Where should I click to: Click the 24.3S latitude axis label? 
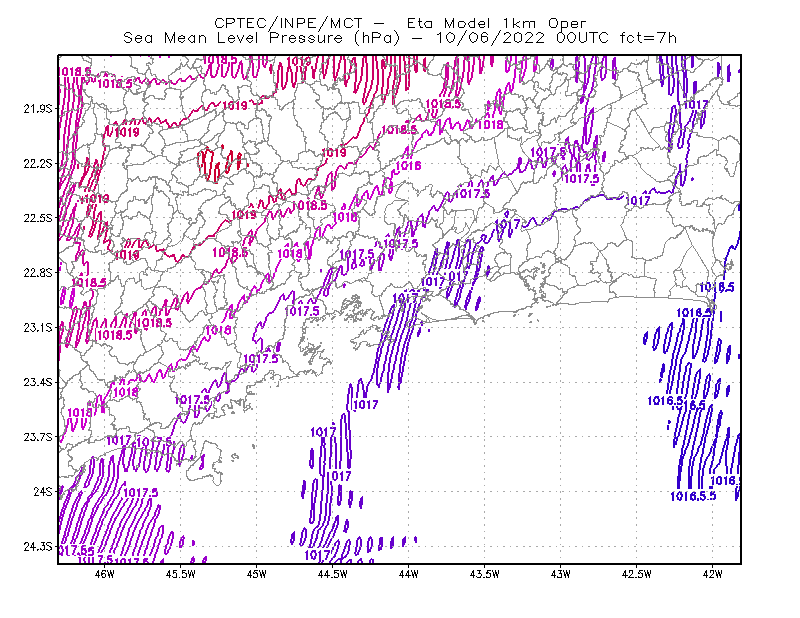38,547
